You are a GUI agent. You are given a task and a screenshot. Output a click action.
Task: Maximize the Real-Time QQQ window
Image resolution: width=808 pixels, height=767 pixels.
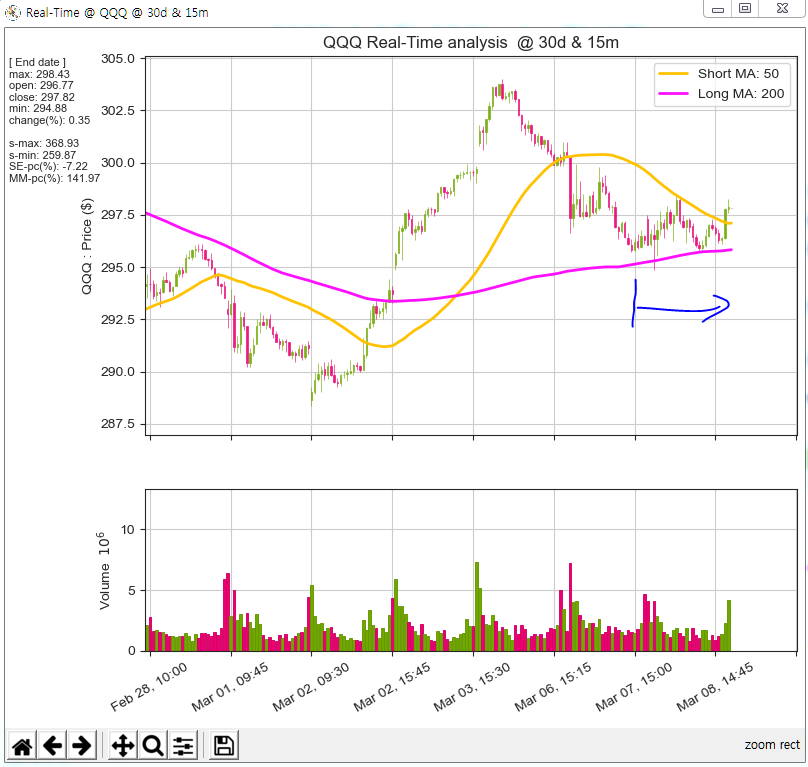745,9
